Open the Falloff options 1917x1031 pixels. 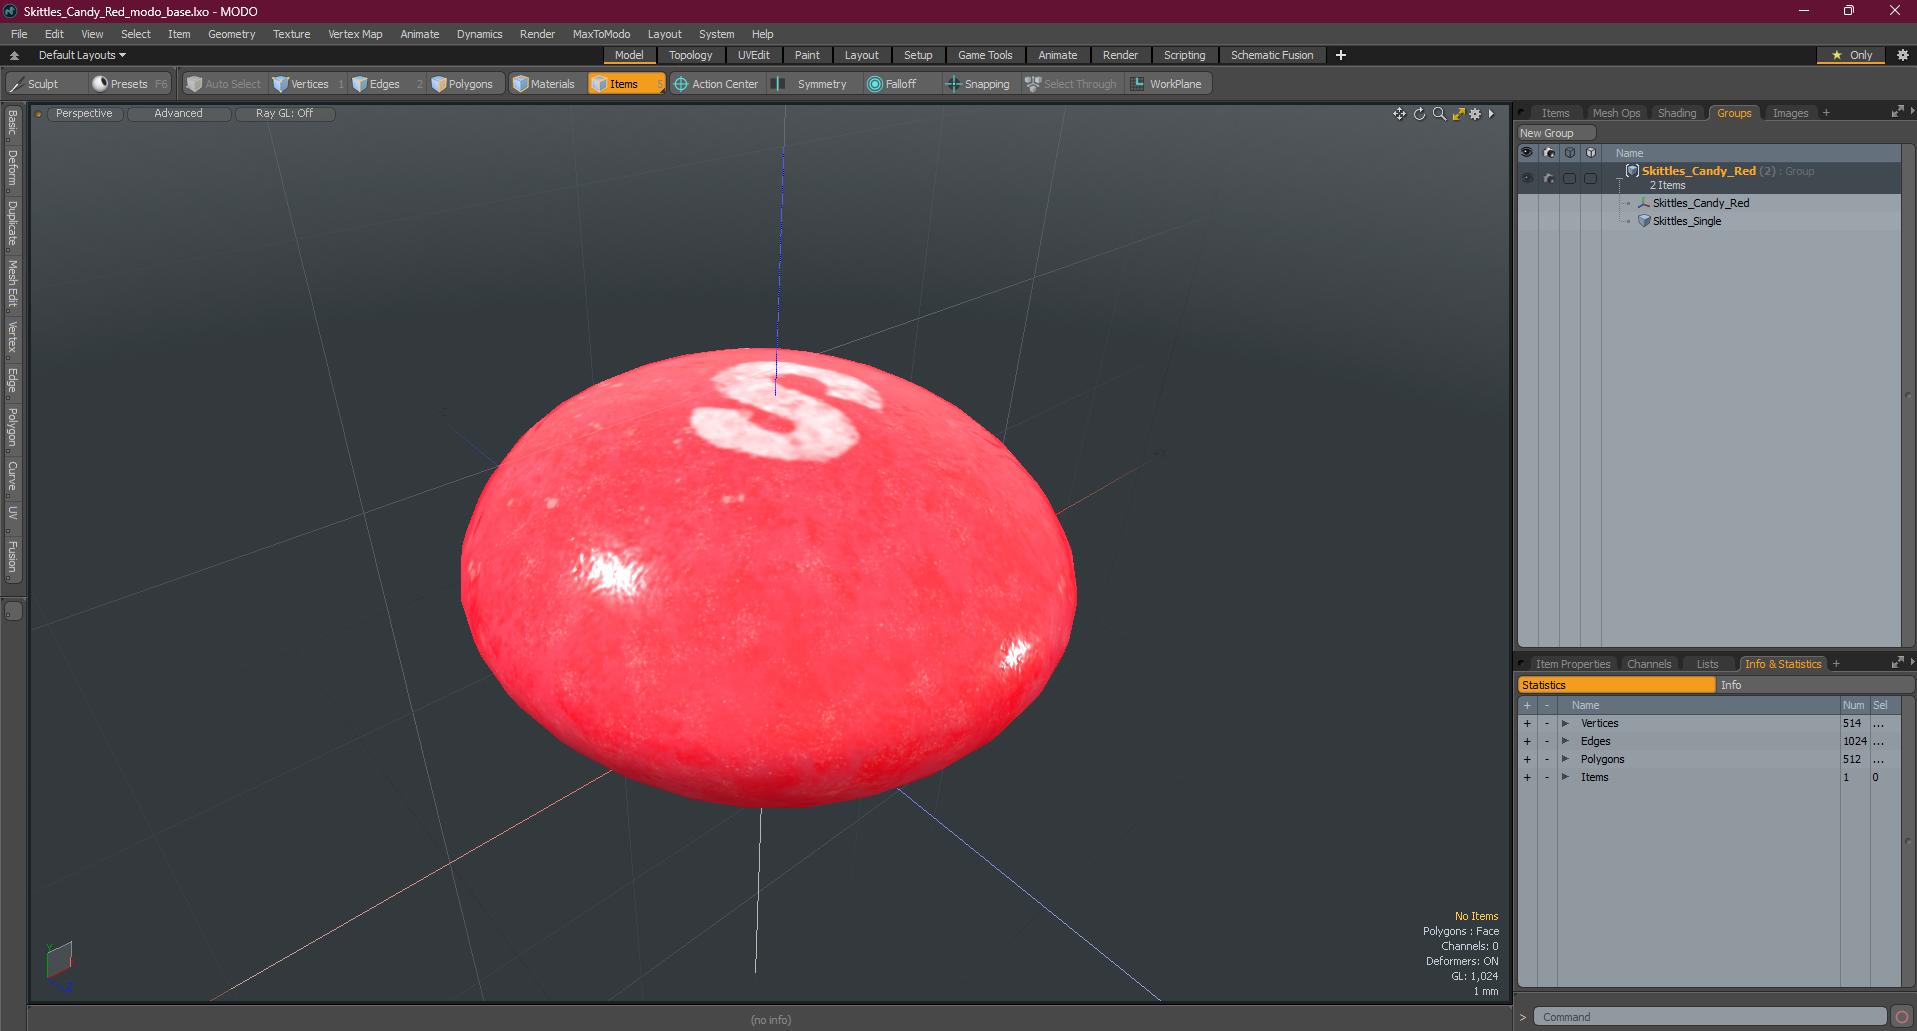[900, 84]
